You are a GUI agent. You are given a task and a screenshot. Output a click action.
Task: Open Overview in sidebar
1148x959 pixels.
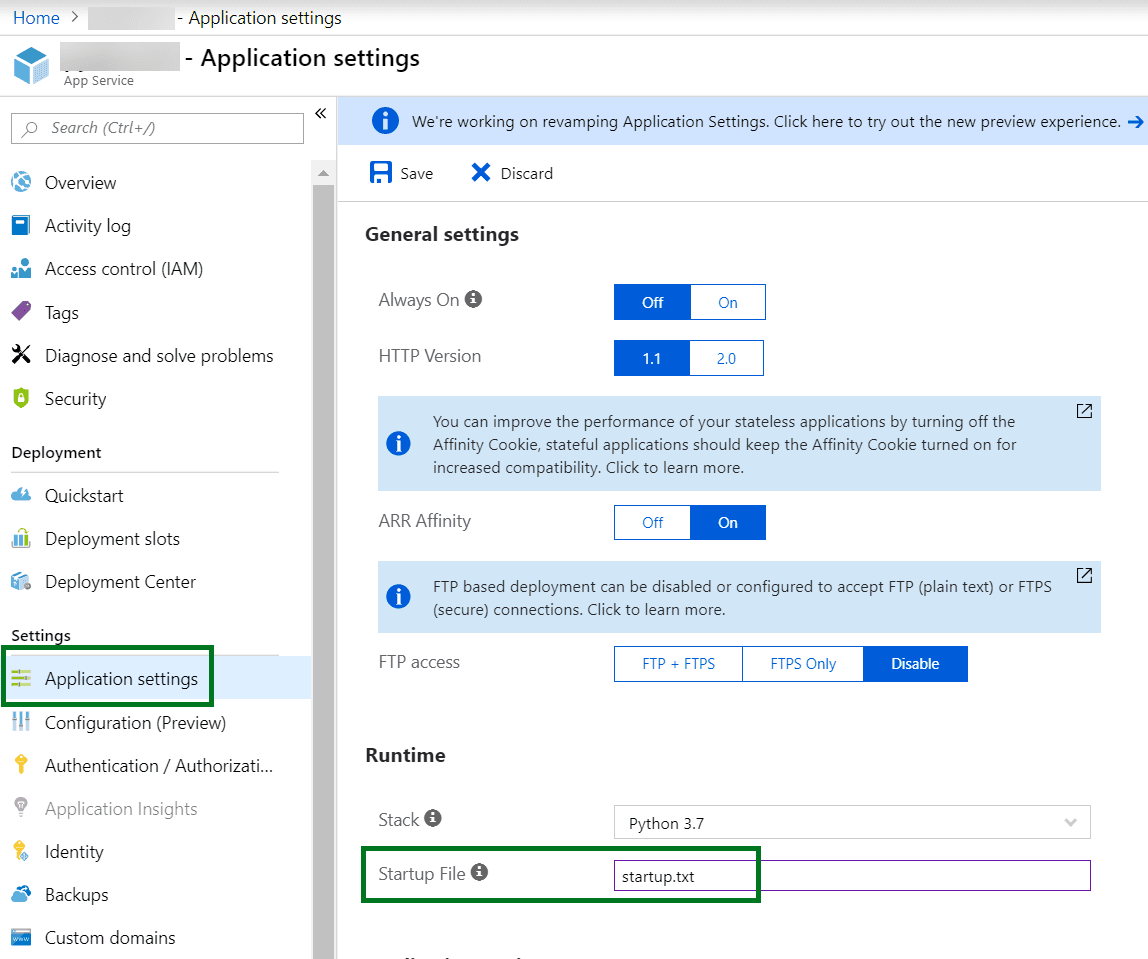click(x=81, y=182)
